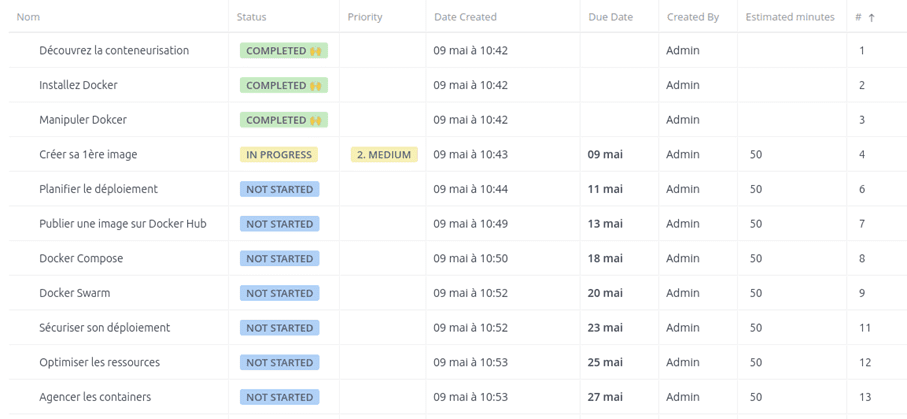Image resolution: width=907 pixels, height=419 pixels.
Task: Click the 09 mai due date of Créer sa 1ère image
Action: (x=605, y=155)
